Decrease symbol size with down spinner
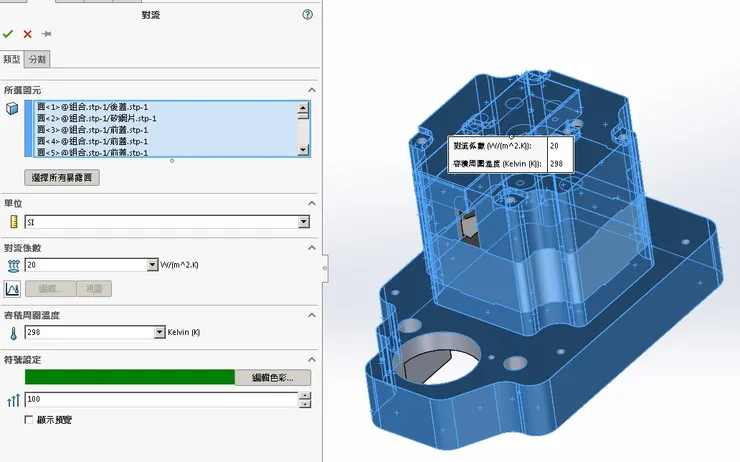740x462 pixels. pyautogui.click(x=305, y=403)
